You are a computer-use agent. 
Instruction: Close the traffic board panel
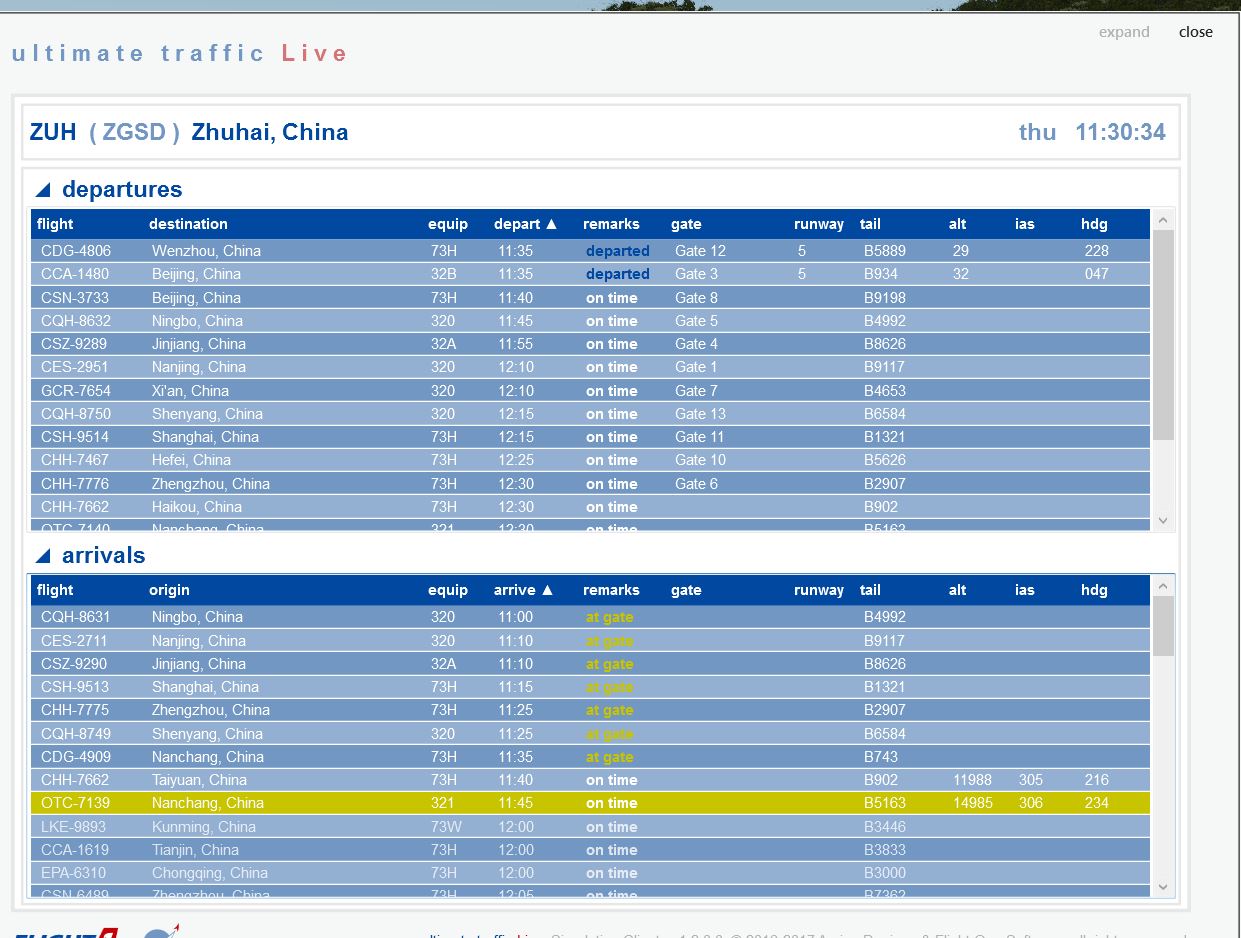(x=1195, y=32)
